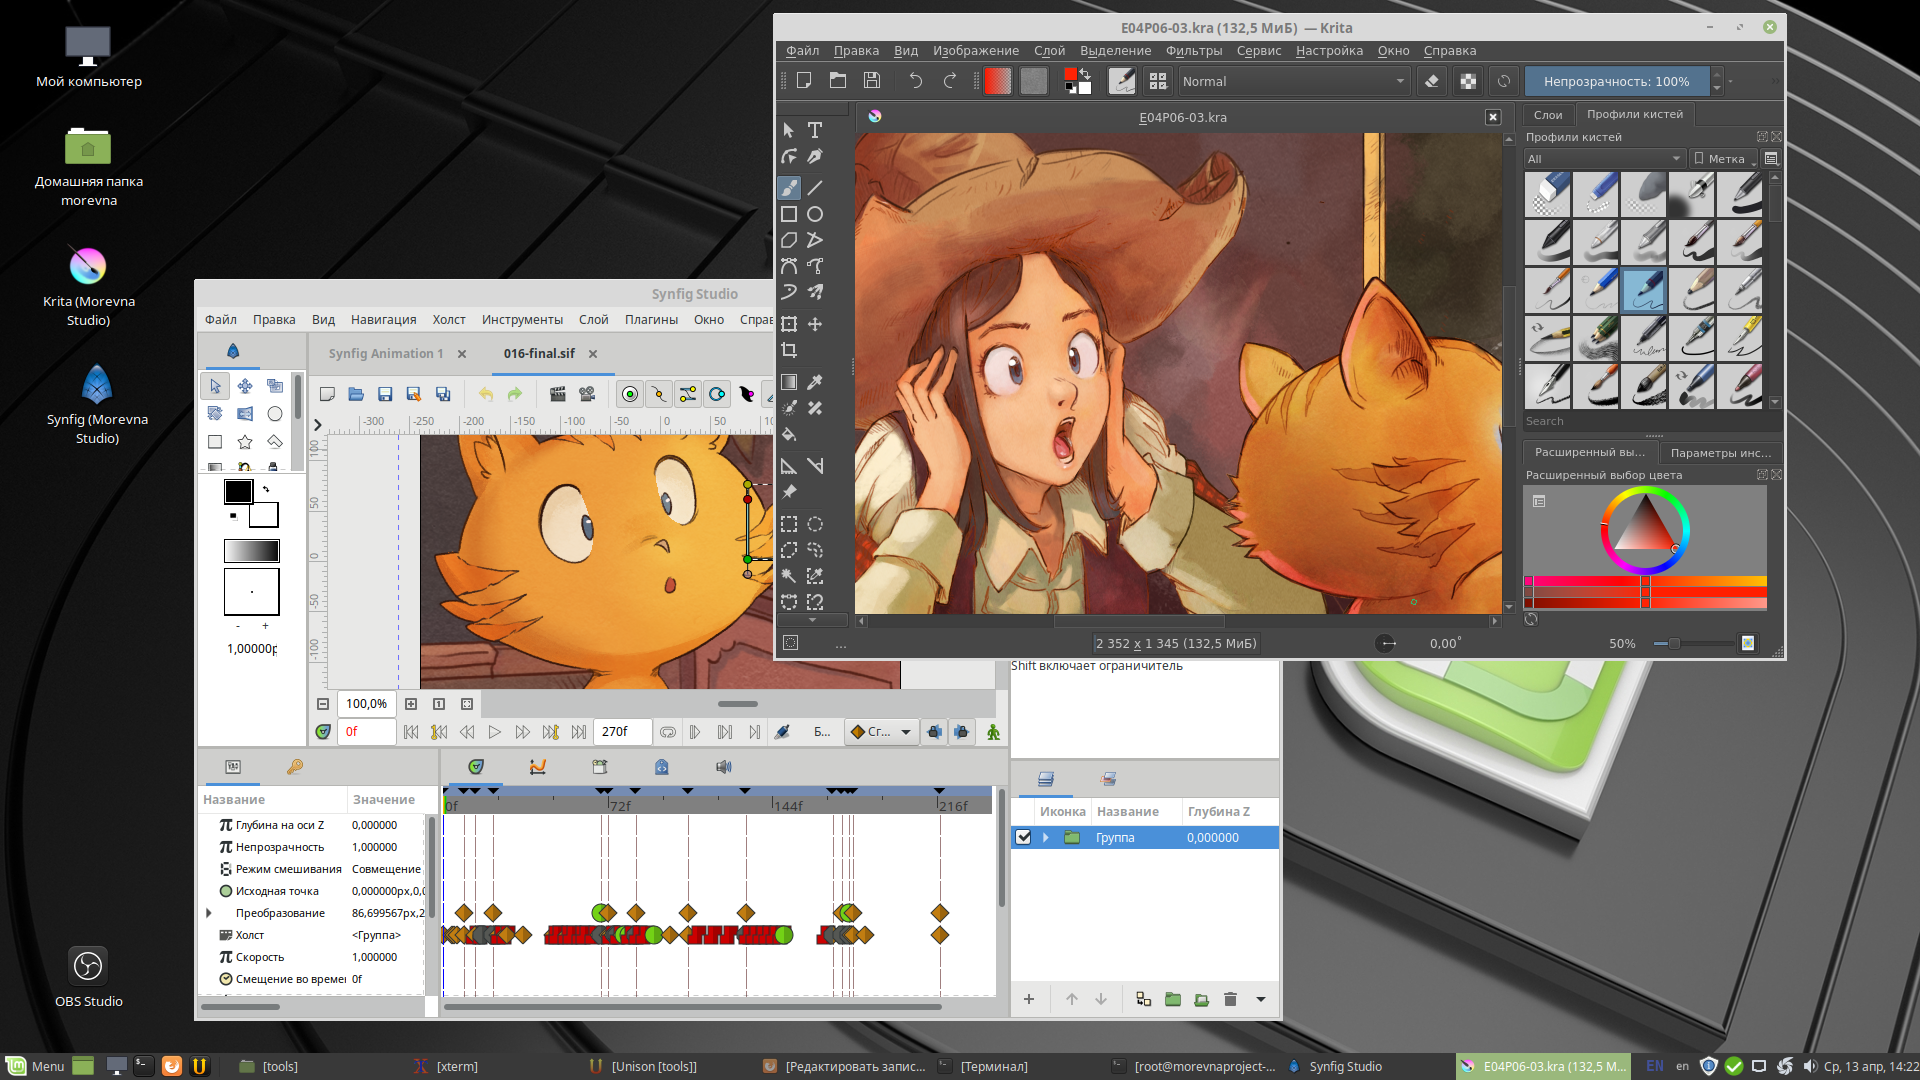
Task: Click Synfig's preview camera icon
Action: (587, 394)
